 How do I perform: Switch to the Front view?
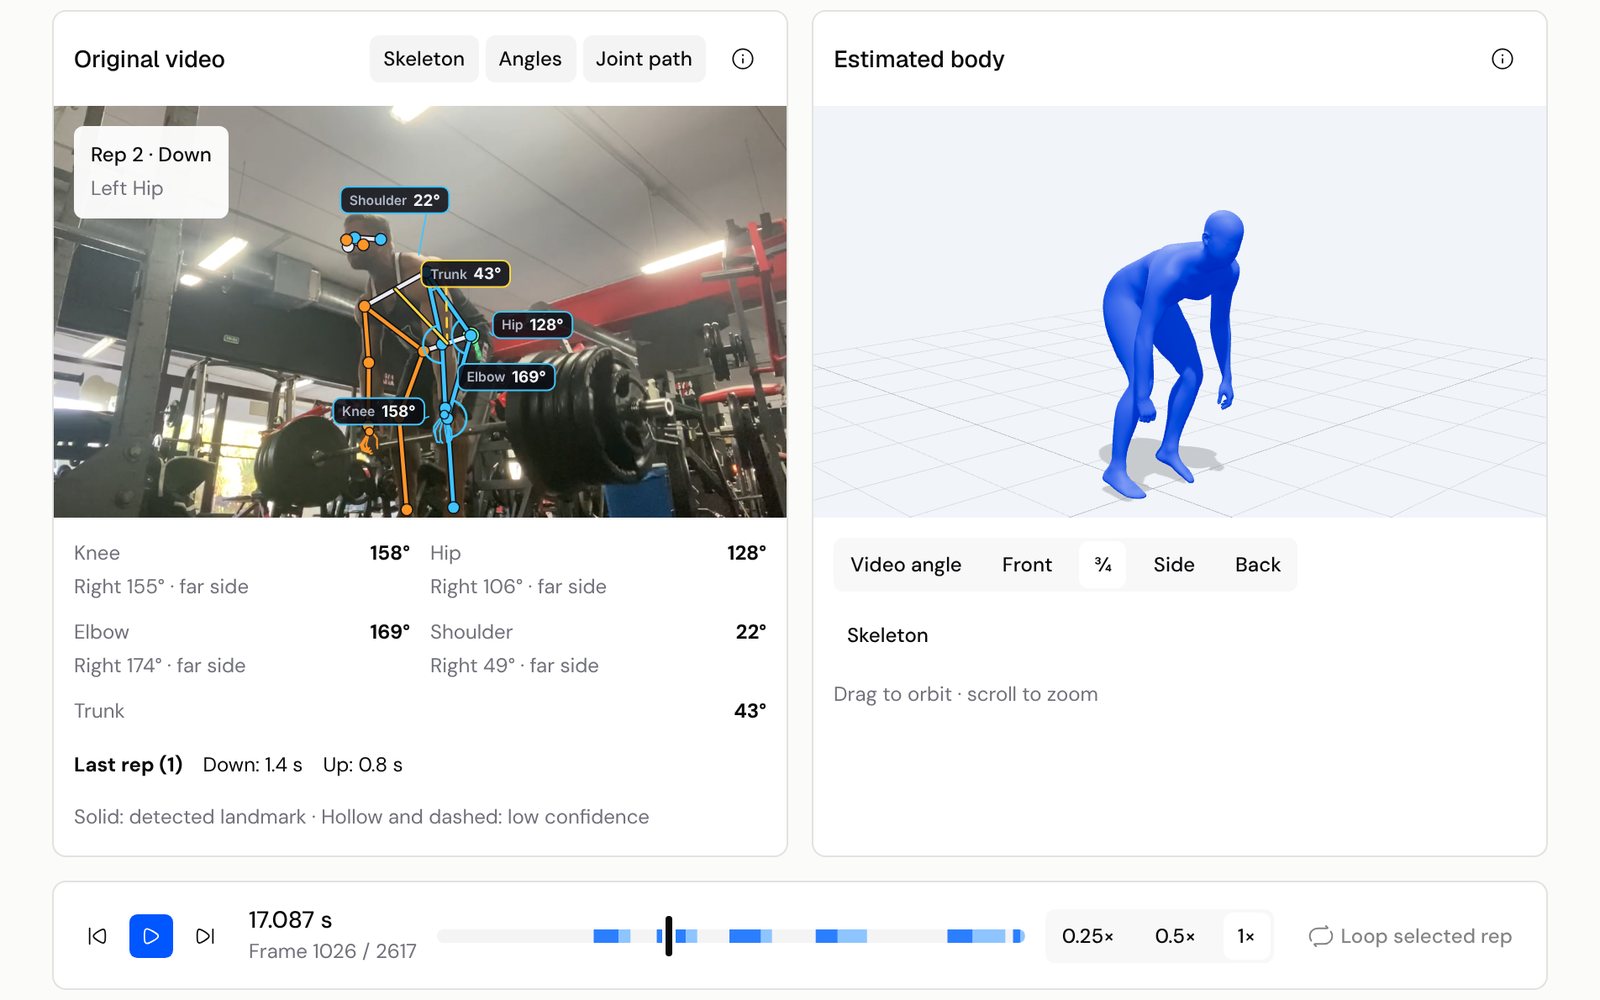(x=1027, y=565)
